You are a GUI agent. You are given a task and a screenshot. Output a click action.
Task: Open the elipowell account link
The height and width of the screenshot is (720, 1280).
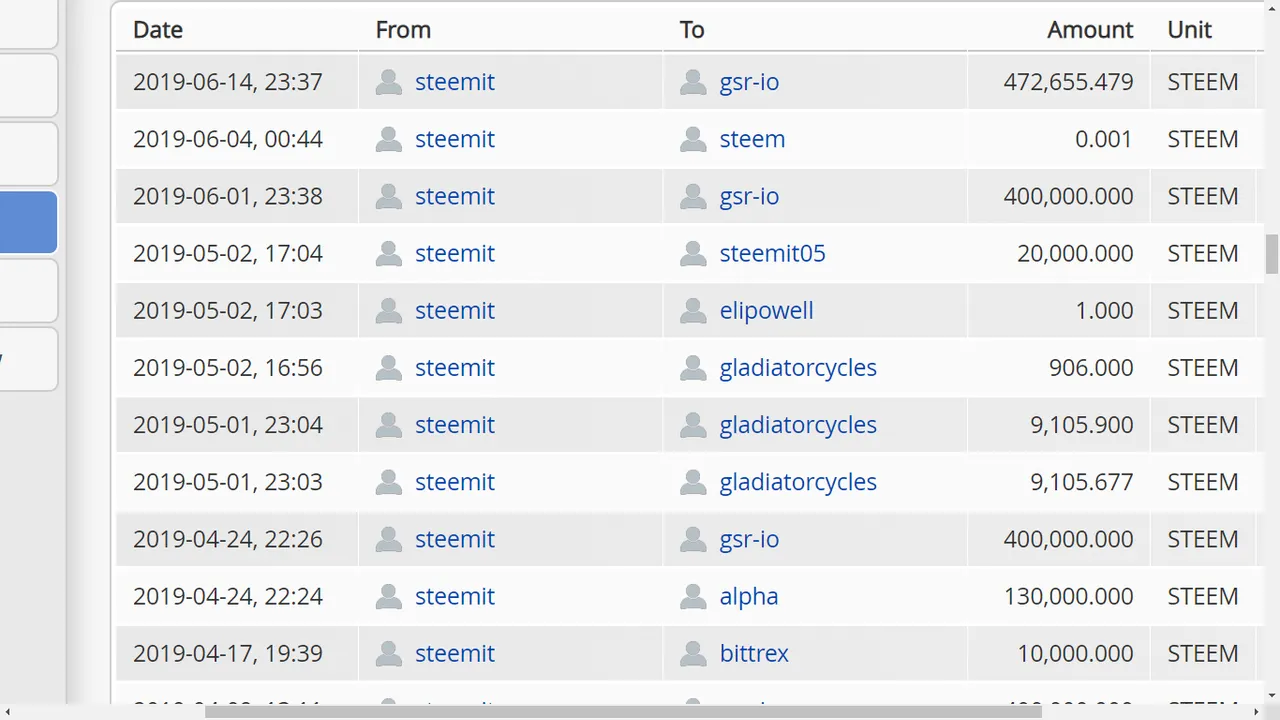click(x=766, y=311)
